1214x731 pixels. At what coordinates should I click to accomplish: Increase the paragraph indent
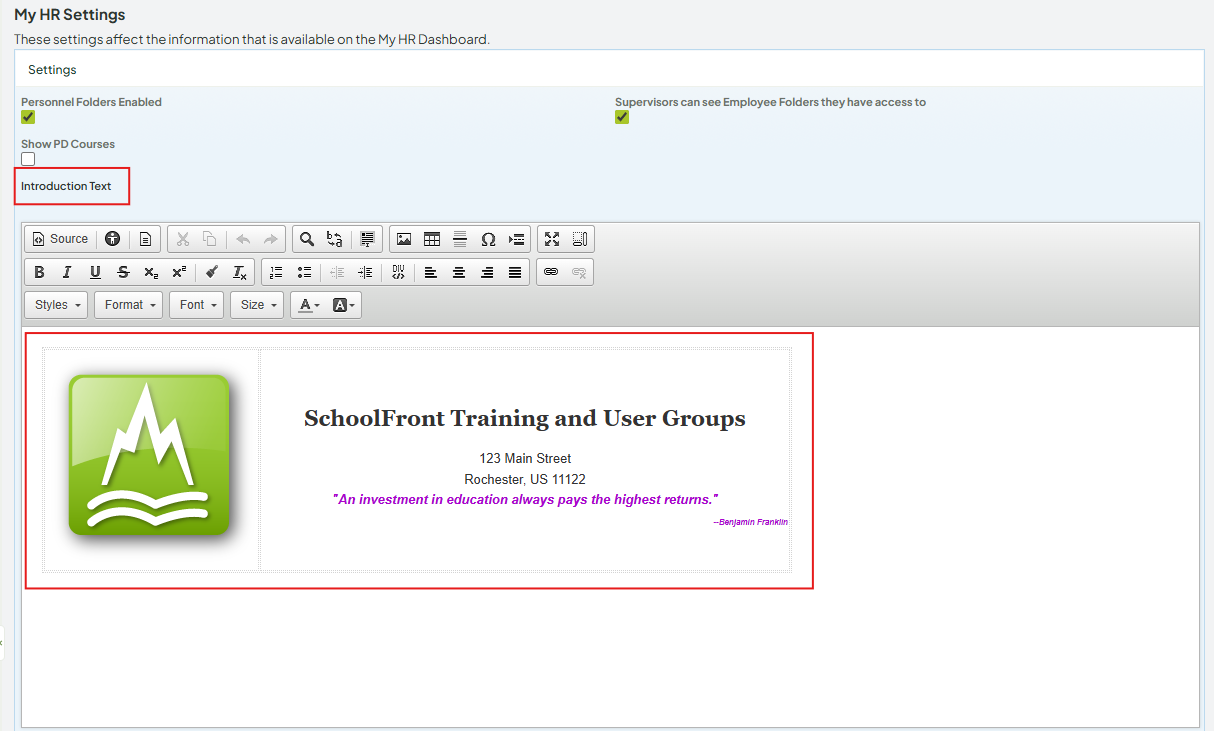pyautogui.click(x=365, y=272)
